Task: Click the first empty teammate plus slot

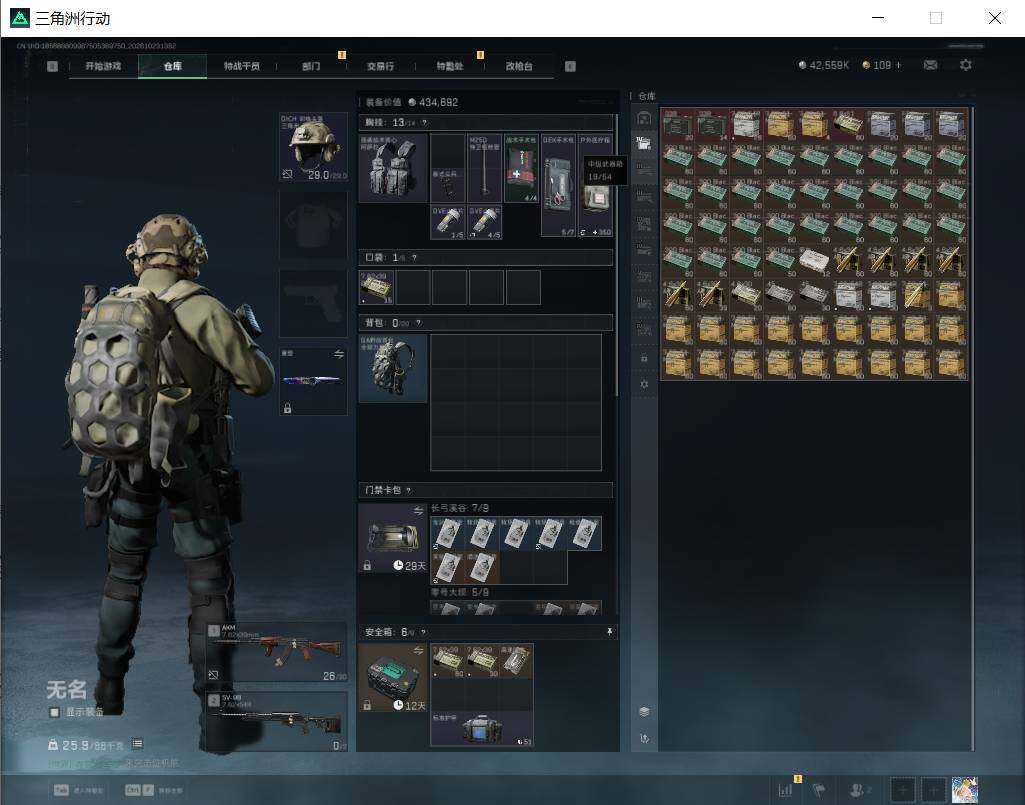Action: pyautogui.click(x=902, y=790)
